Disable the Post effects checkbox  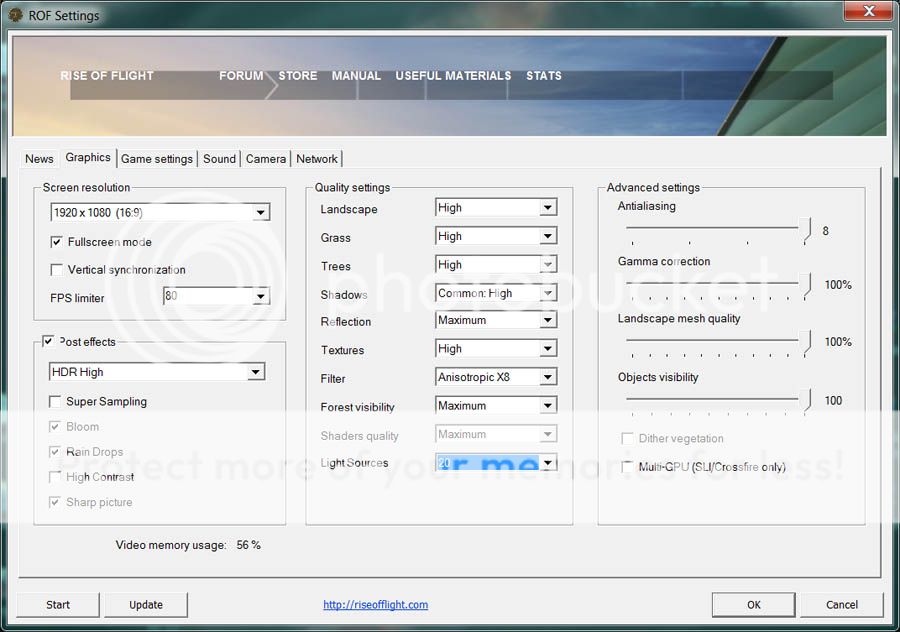[49, 342]
